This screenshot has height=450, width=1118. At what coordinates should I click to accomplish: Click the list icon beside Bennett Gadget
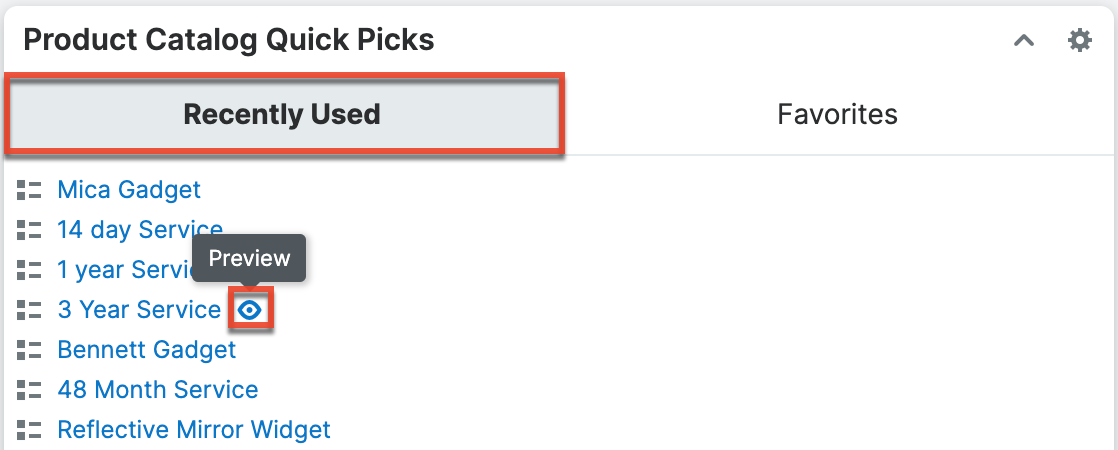coord(29,350)
